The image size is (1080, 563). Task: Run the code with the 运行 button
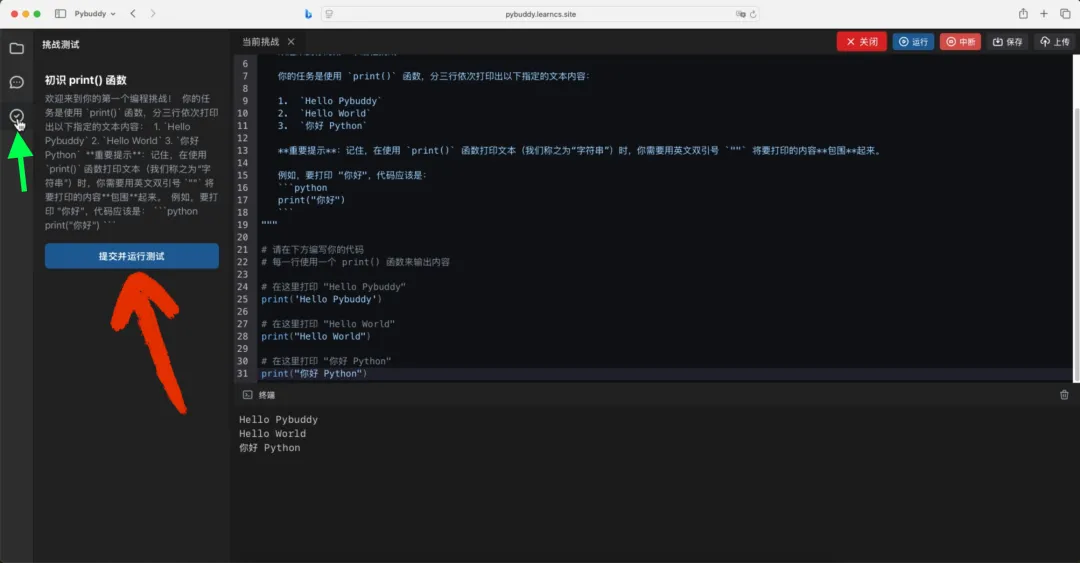click(913, 42)
